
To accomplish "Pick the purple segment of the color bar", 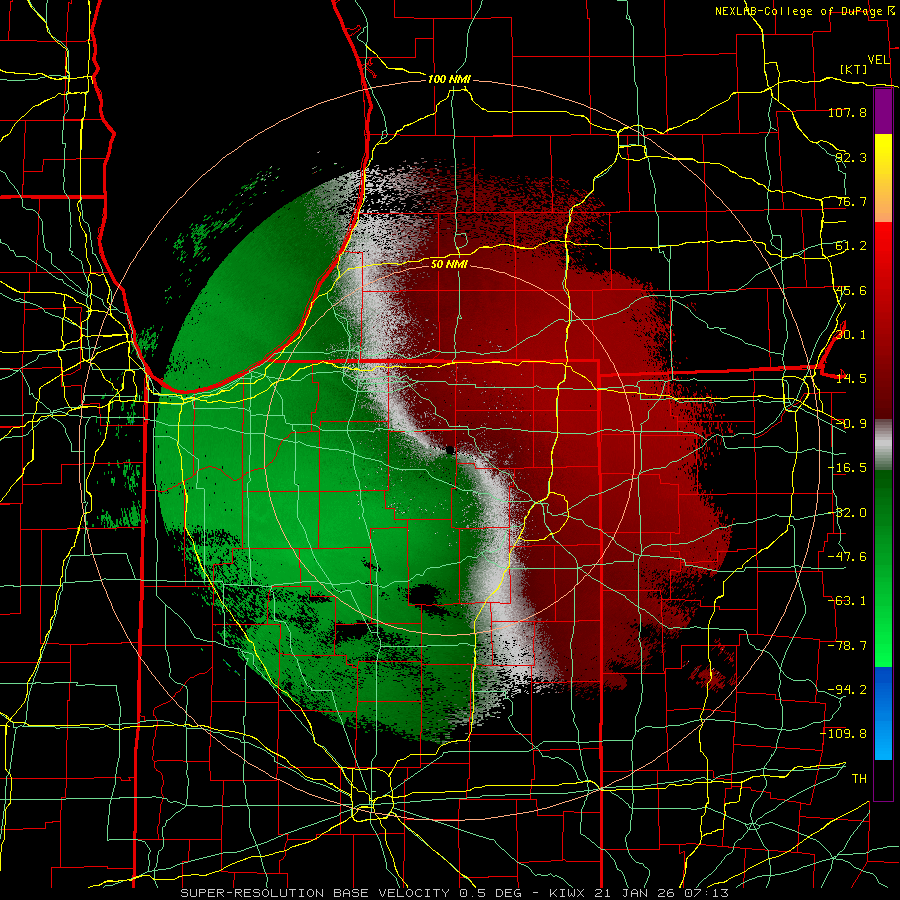I will (883, 112).
